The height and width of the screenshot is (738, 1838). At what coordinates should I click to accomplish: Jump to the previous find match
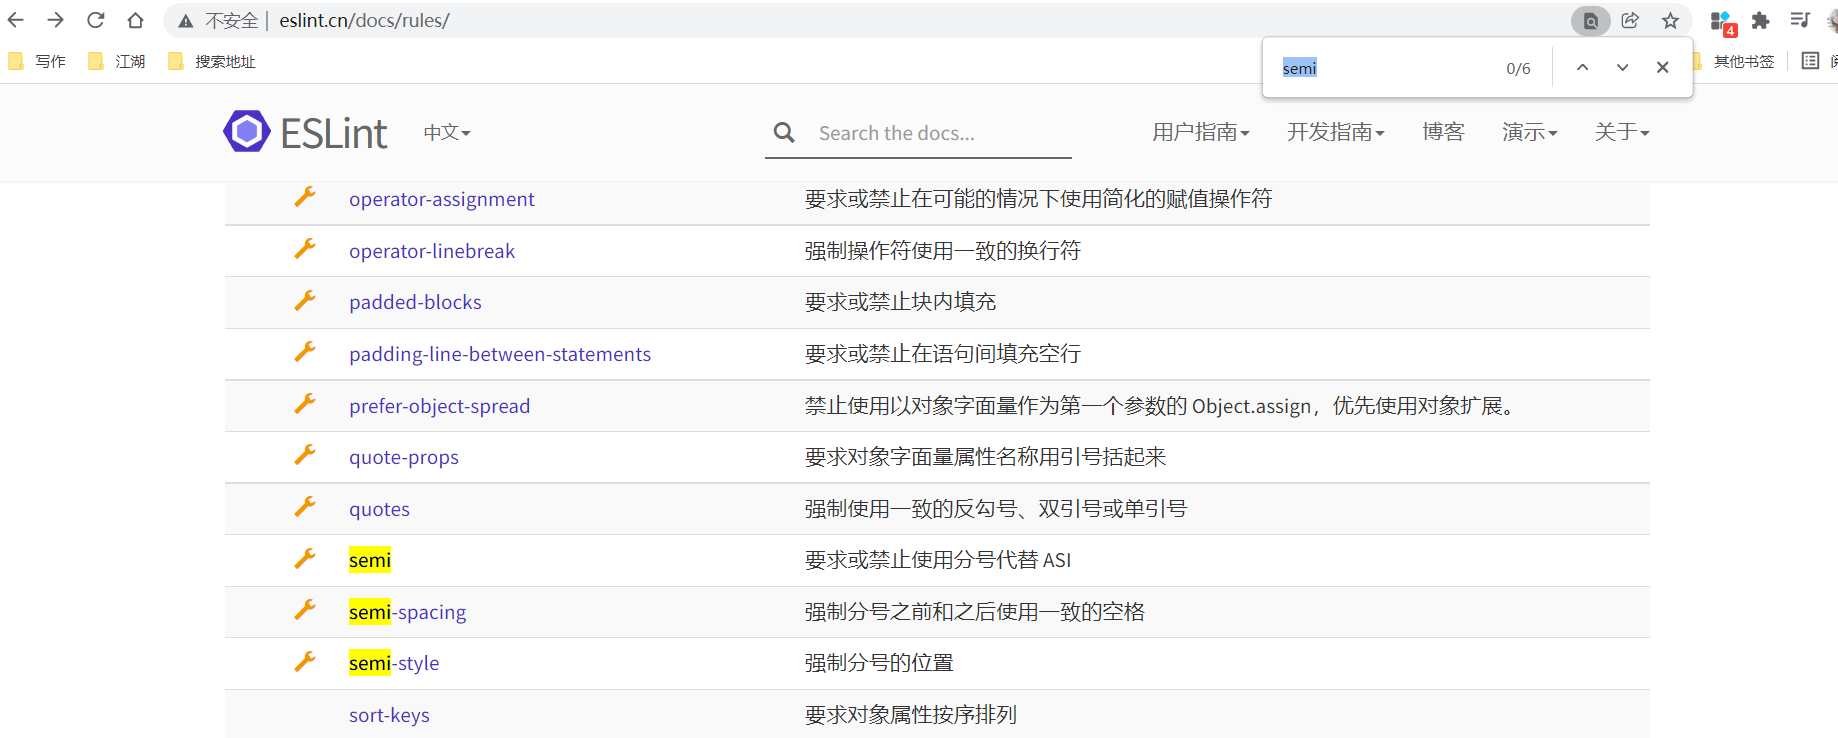(1582, 67)
